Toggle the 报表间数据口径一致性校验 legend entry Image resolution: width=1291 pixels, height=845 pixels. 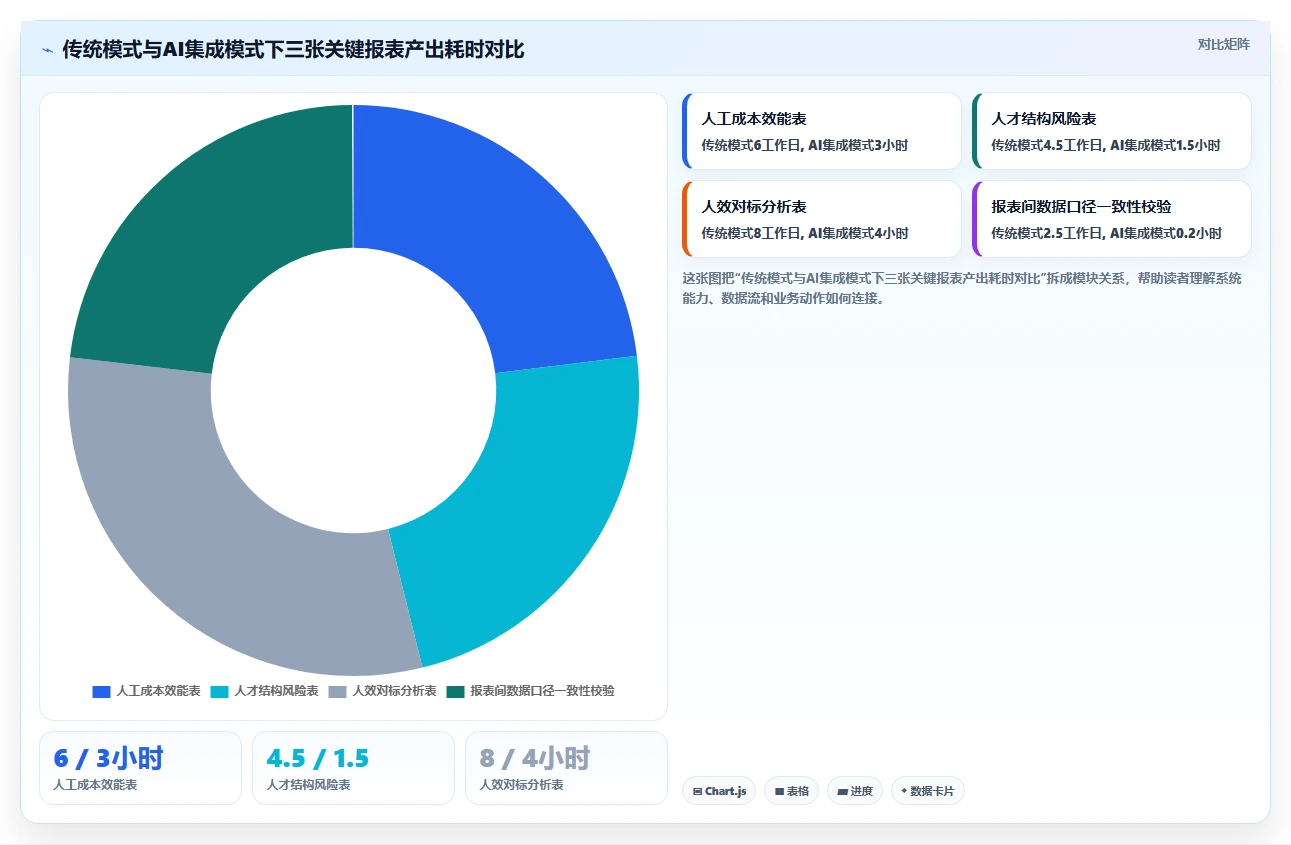tap(530, 691)
